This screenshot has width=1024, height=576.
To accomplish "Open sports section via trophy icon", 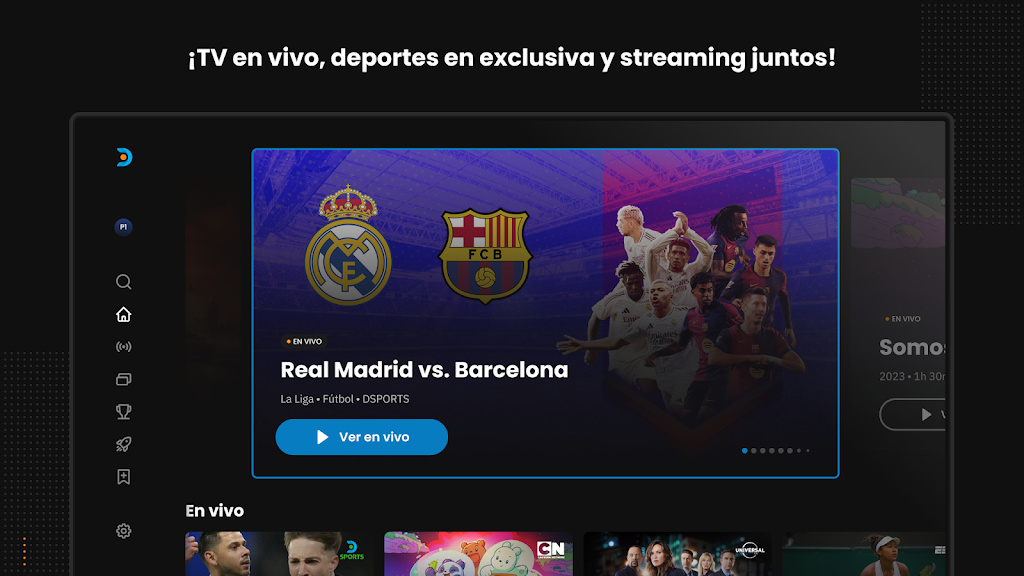I will pyautogui.click(x=123, y=411).
